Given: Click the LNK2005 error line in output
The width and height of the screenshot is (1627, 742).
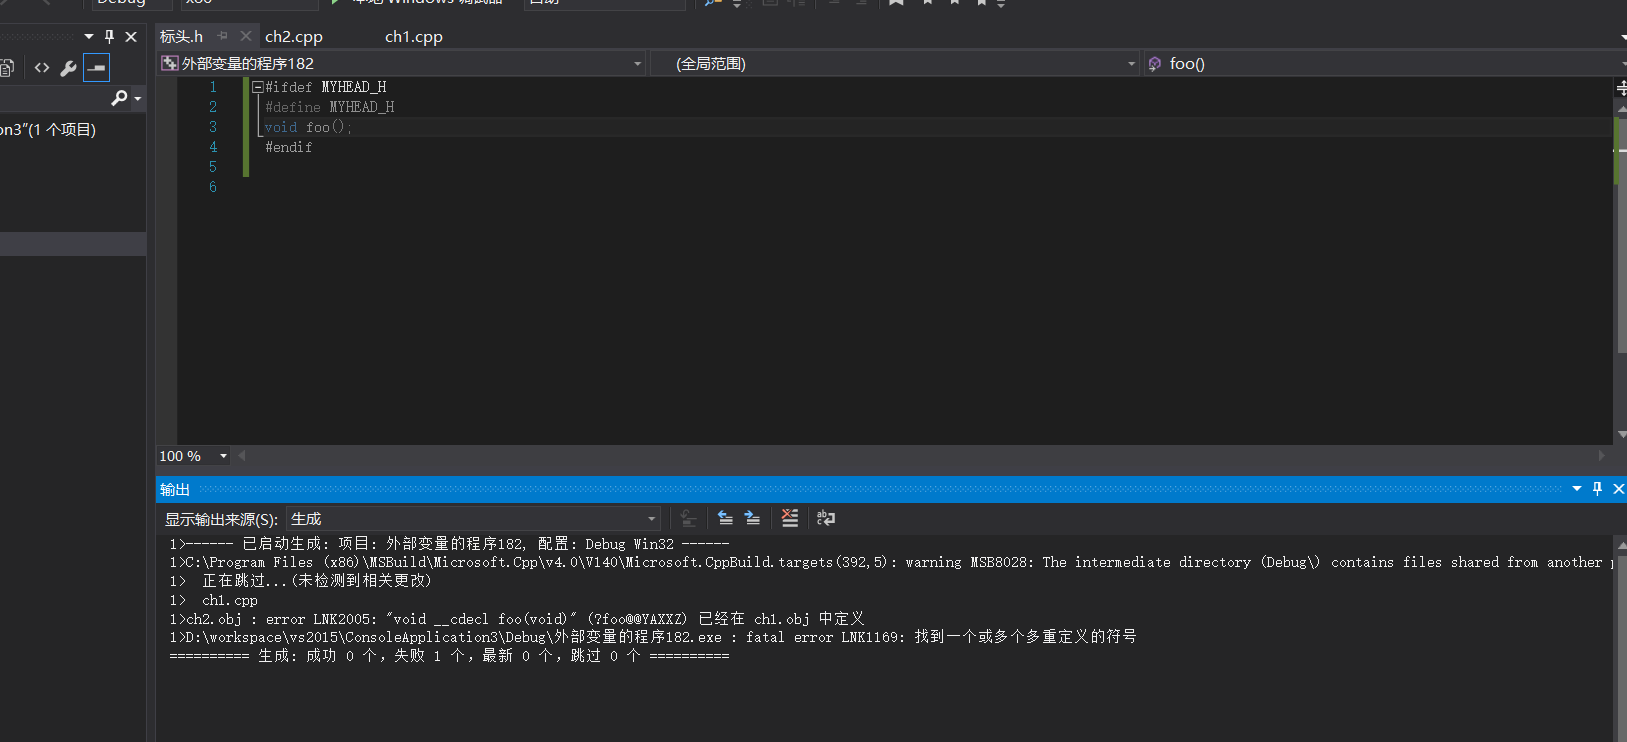Looking at the screenshot, I should click(x=517, y=619).
